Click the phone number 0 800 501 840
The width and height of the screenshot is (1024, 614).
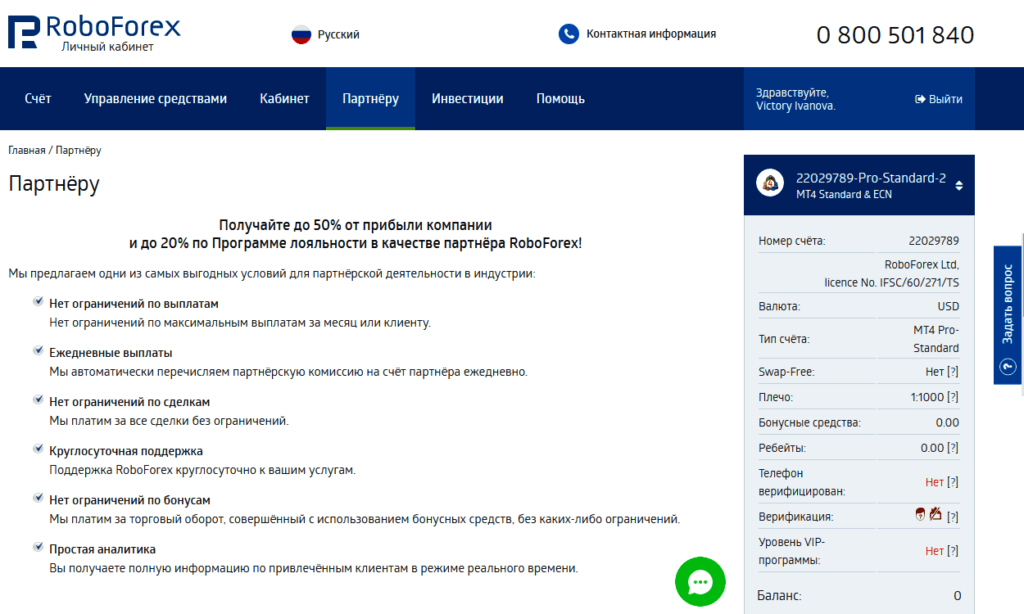click(895, 34)
